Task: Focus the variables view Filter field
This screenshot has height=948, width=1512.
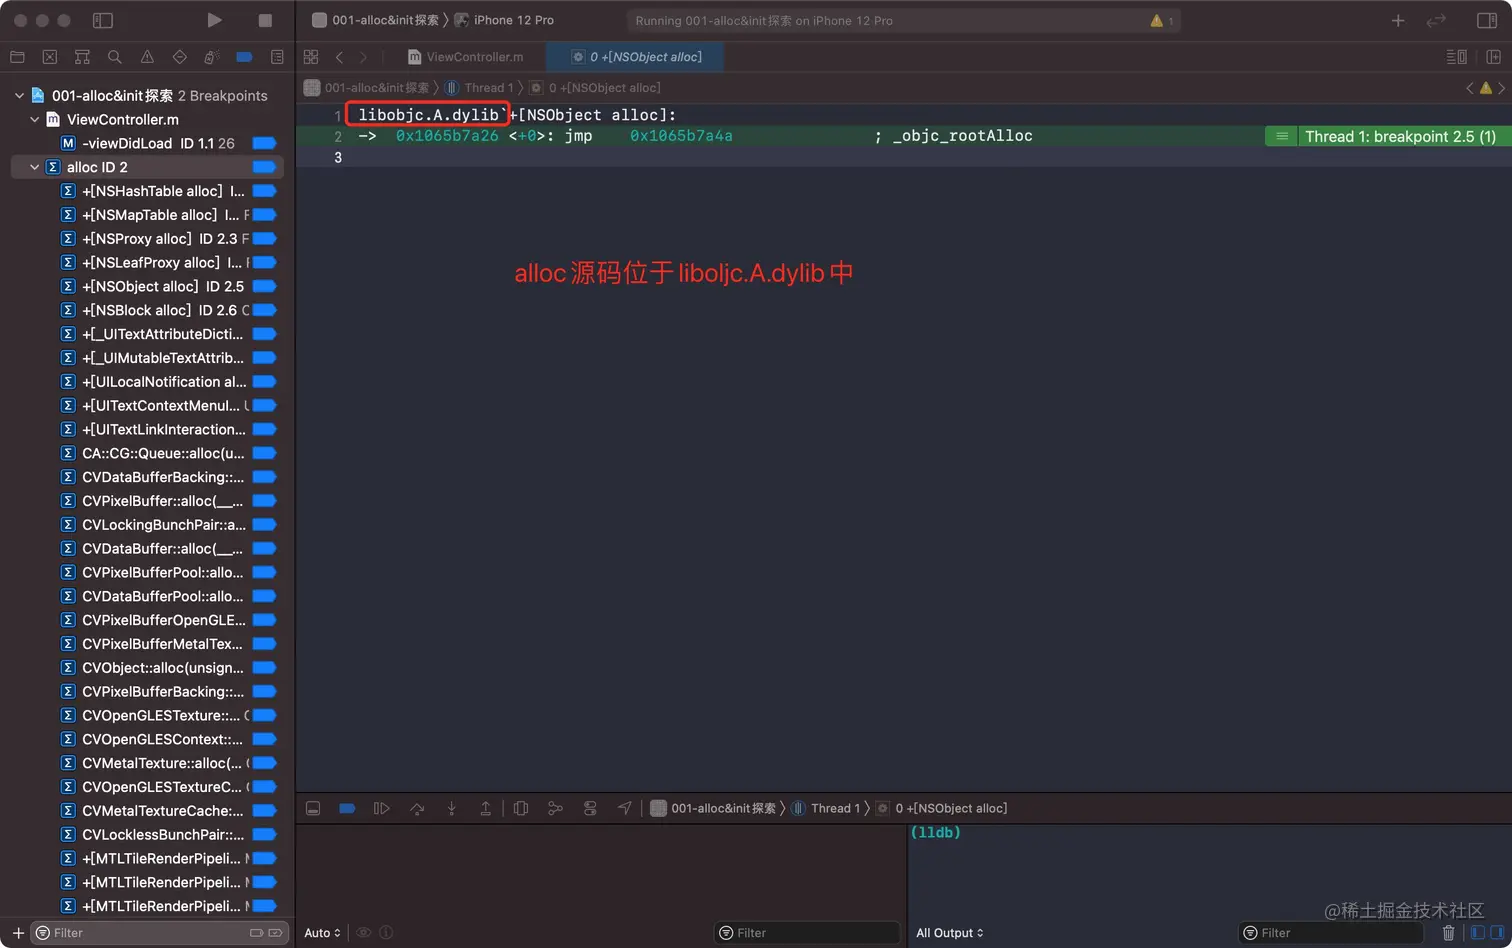Action: 807,933
